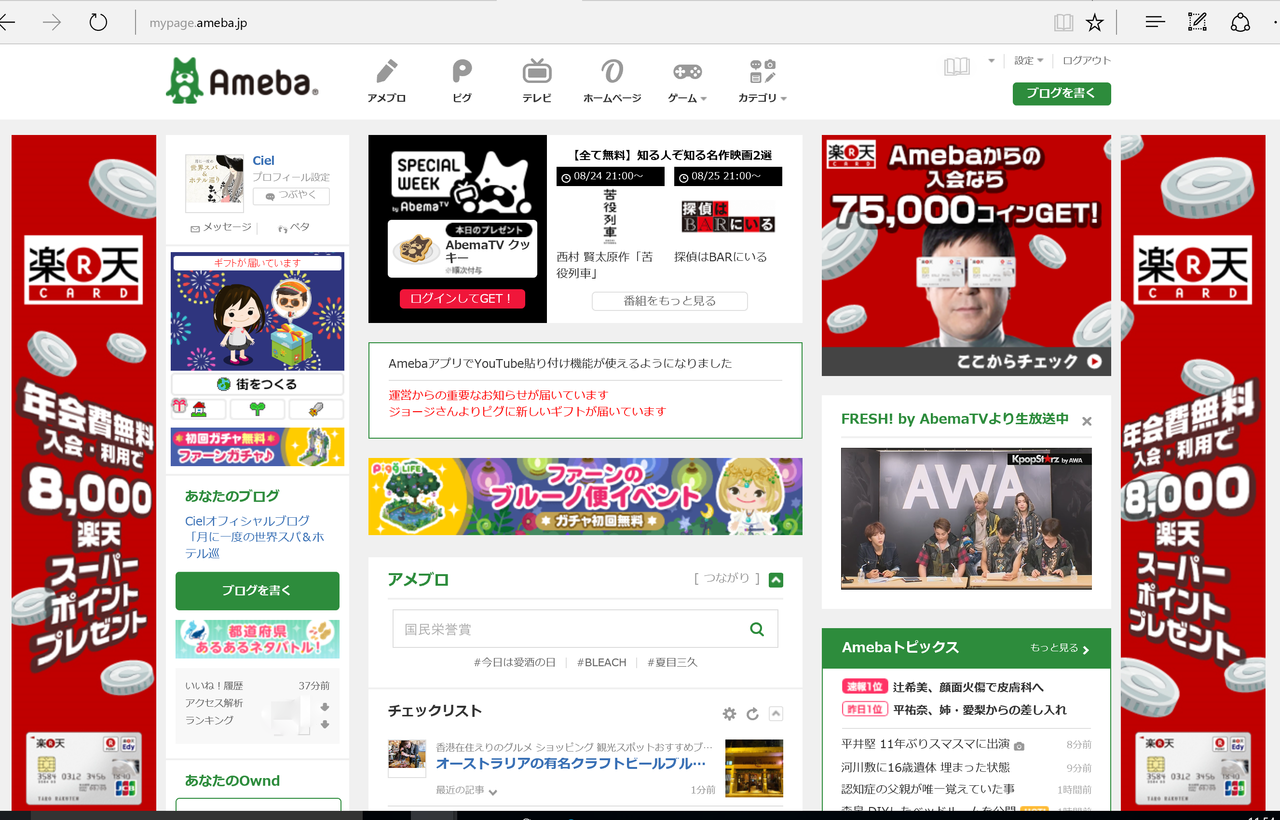Click the sidebar ブログを書く button
The height and width of the screenshot is (820, 1280).
tap(257, 591)
